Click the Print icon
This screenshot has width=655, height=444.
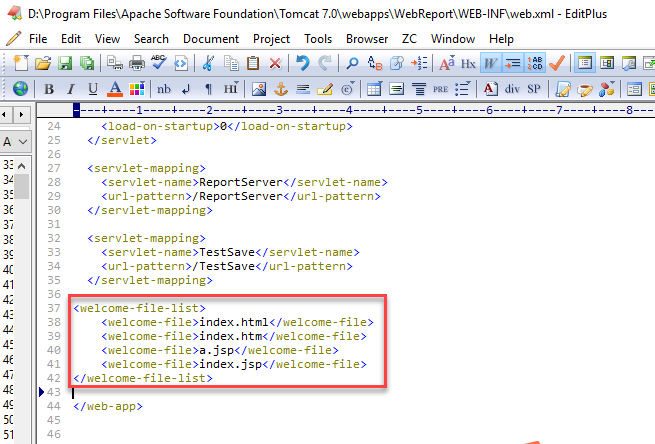(x=137, y=63)
